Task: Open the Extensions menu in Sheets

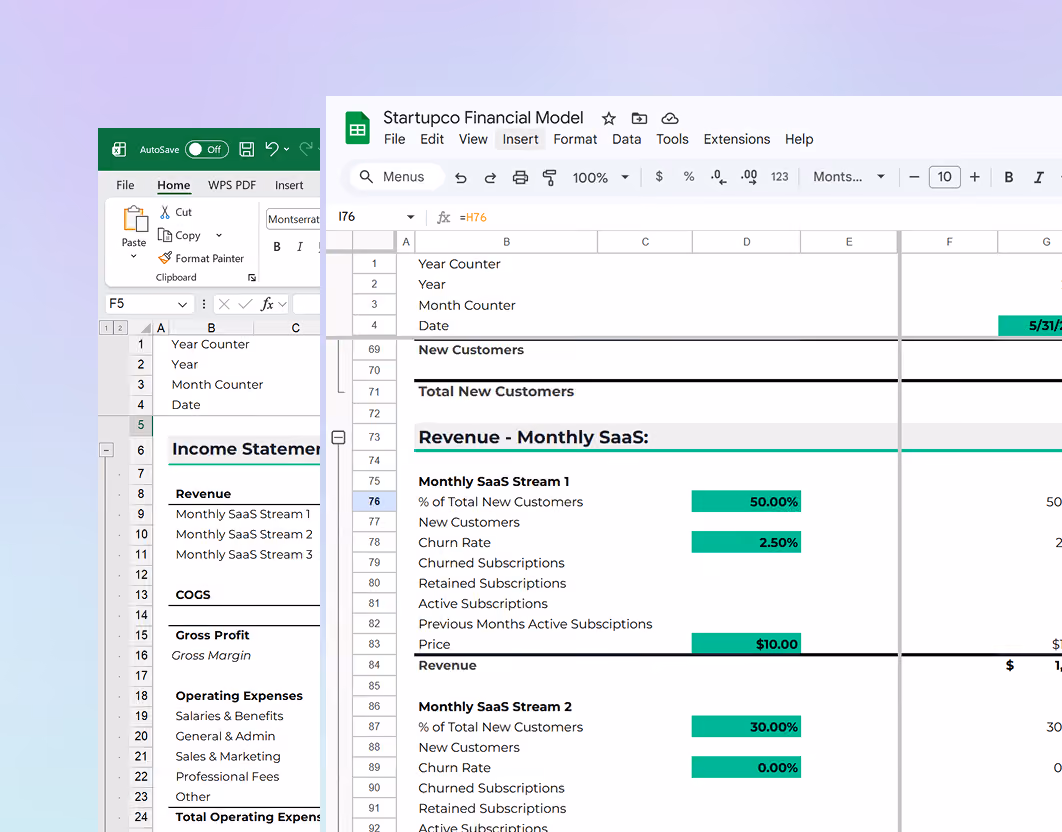Action: point(736,139)
